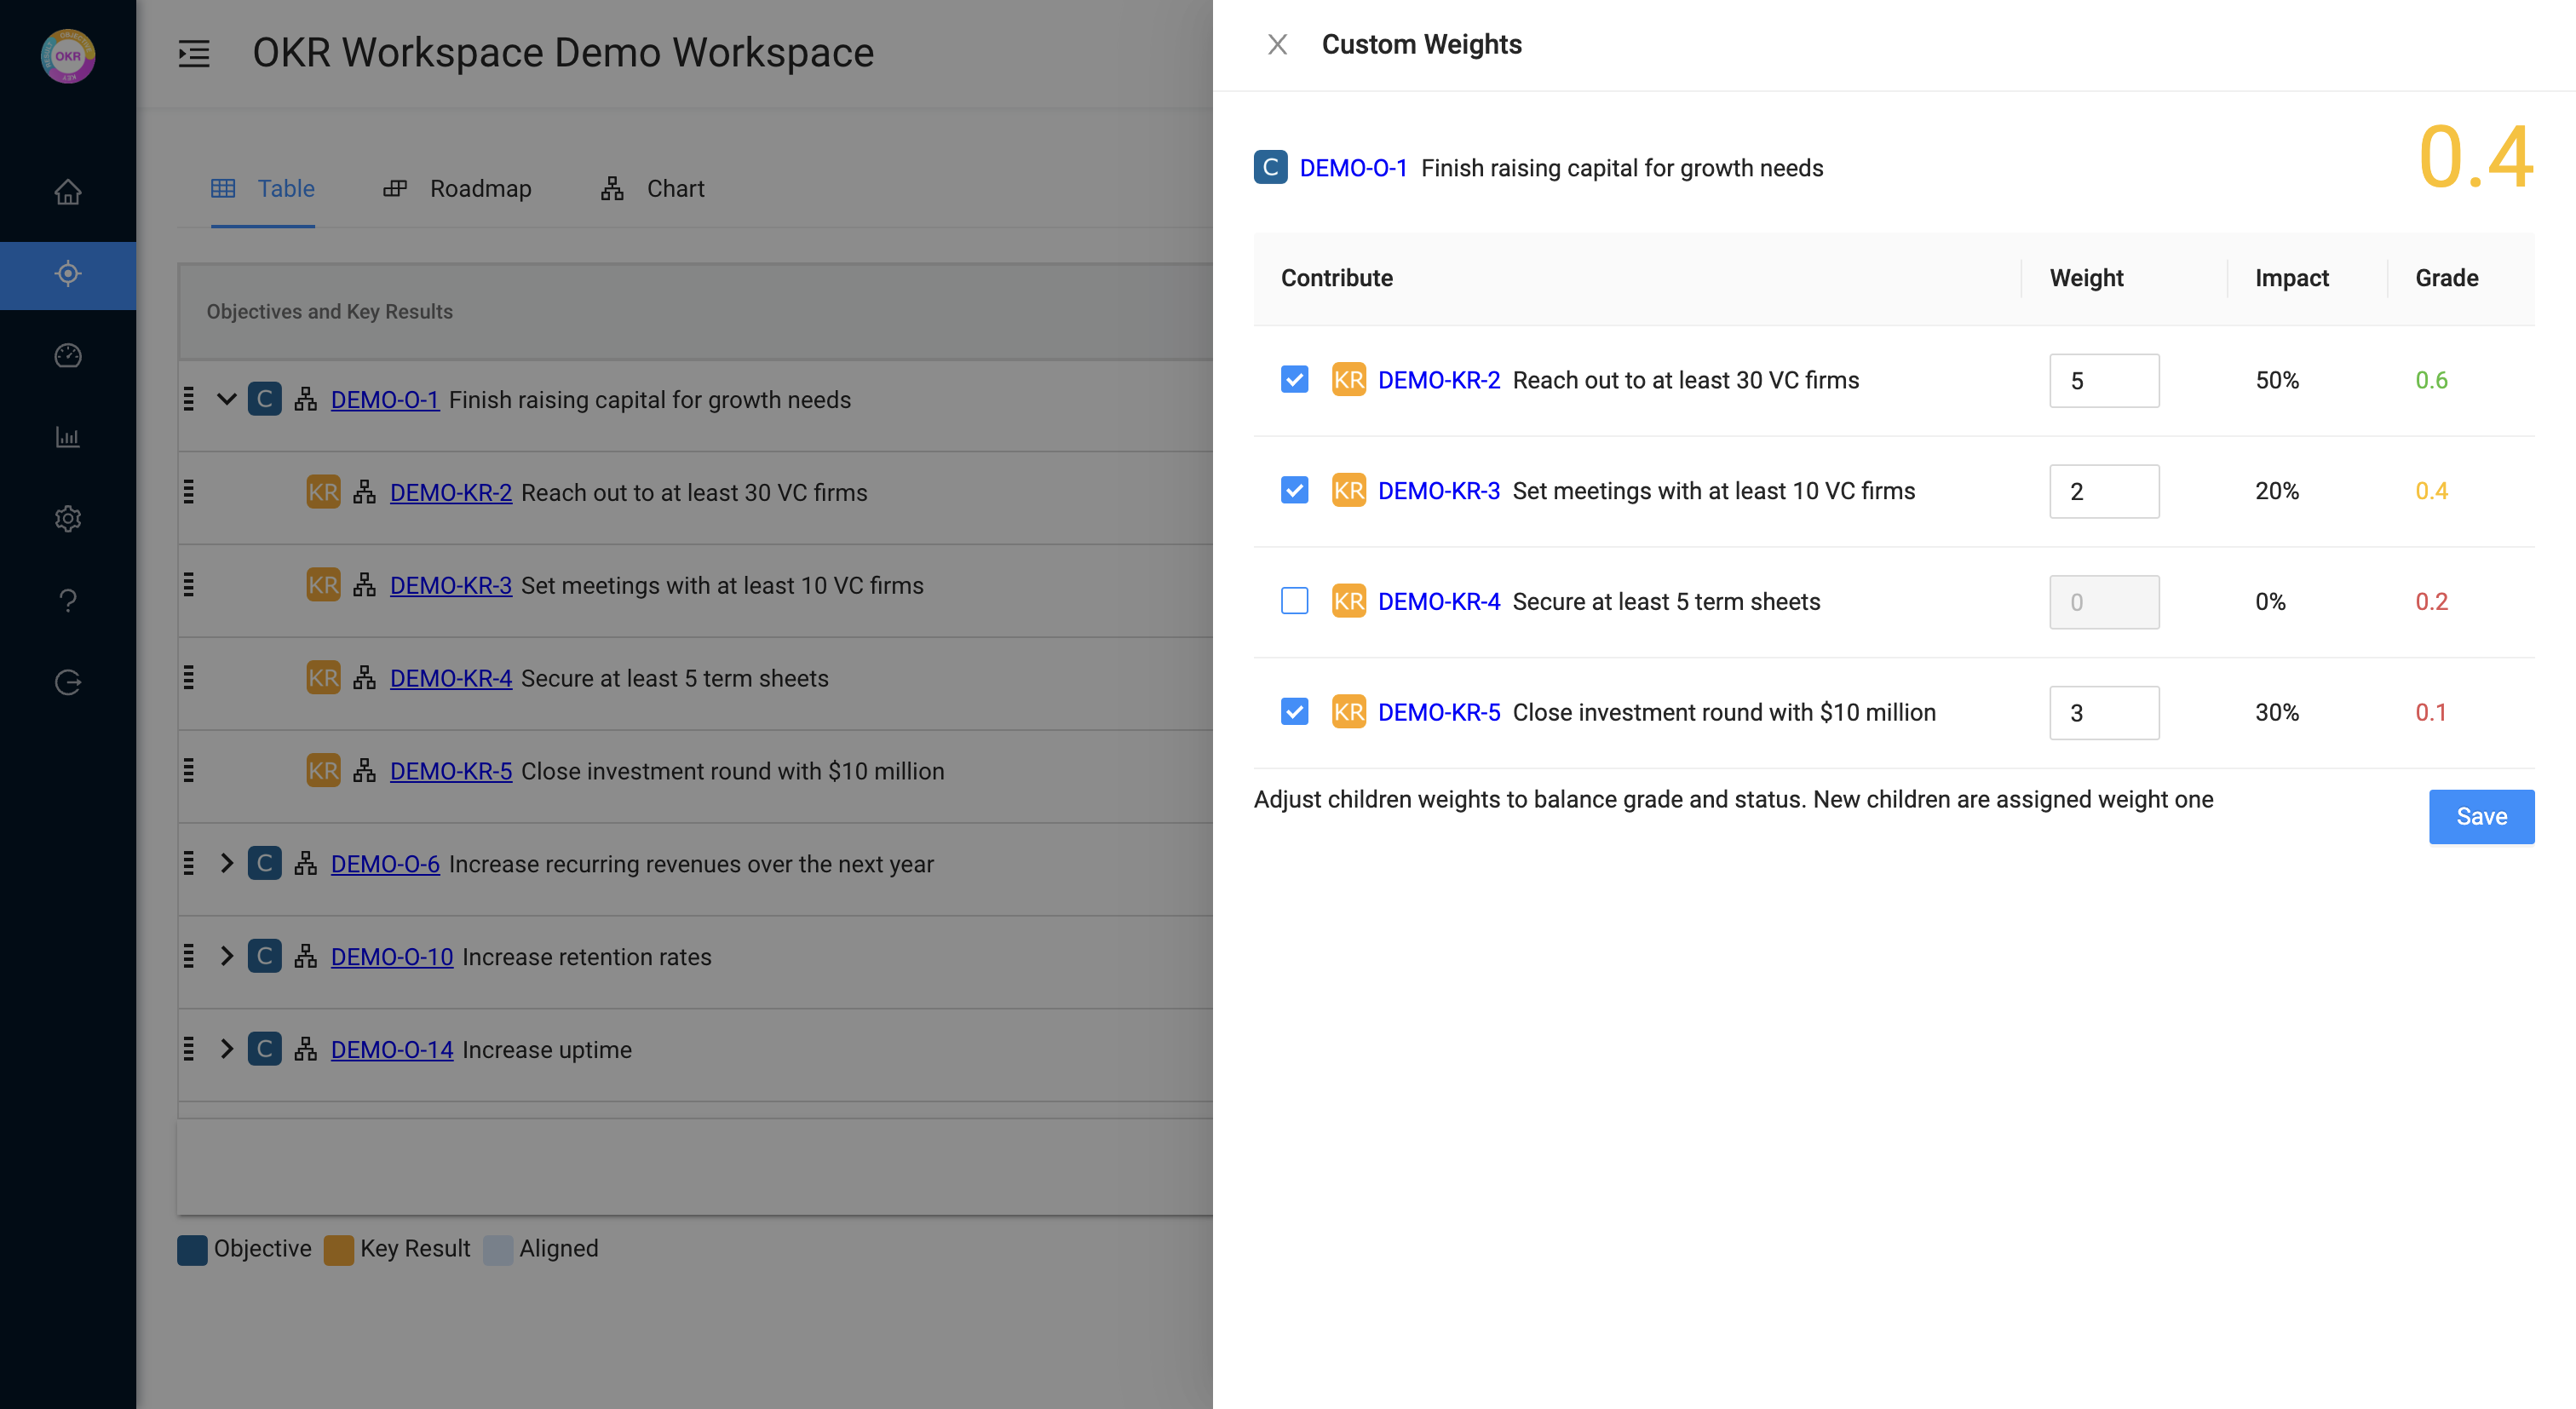Click the DEMO-KR-2 weight input field
The image size is (2576, 1409).
pos(2103,381)
